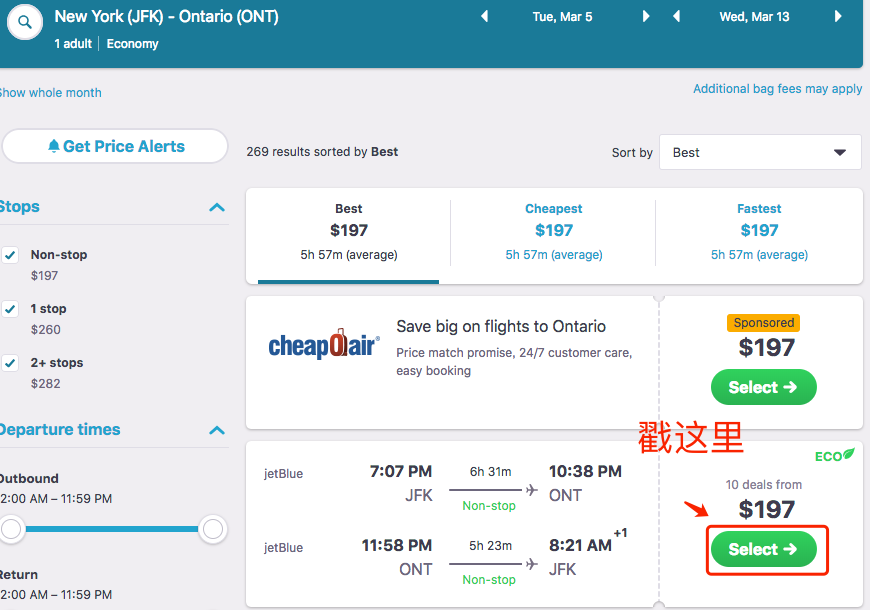The height and width of the screenshot is (610, 870).
Task: Click the ECO leaf badge
Action: tap(834, 456)
